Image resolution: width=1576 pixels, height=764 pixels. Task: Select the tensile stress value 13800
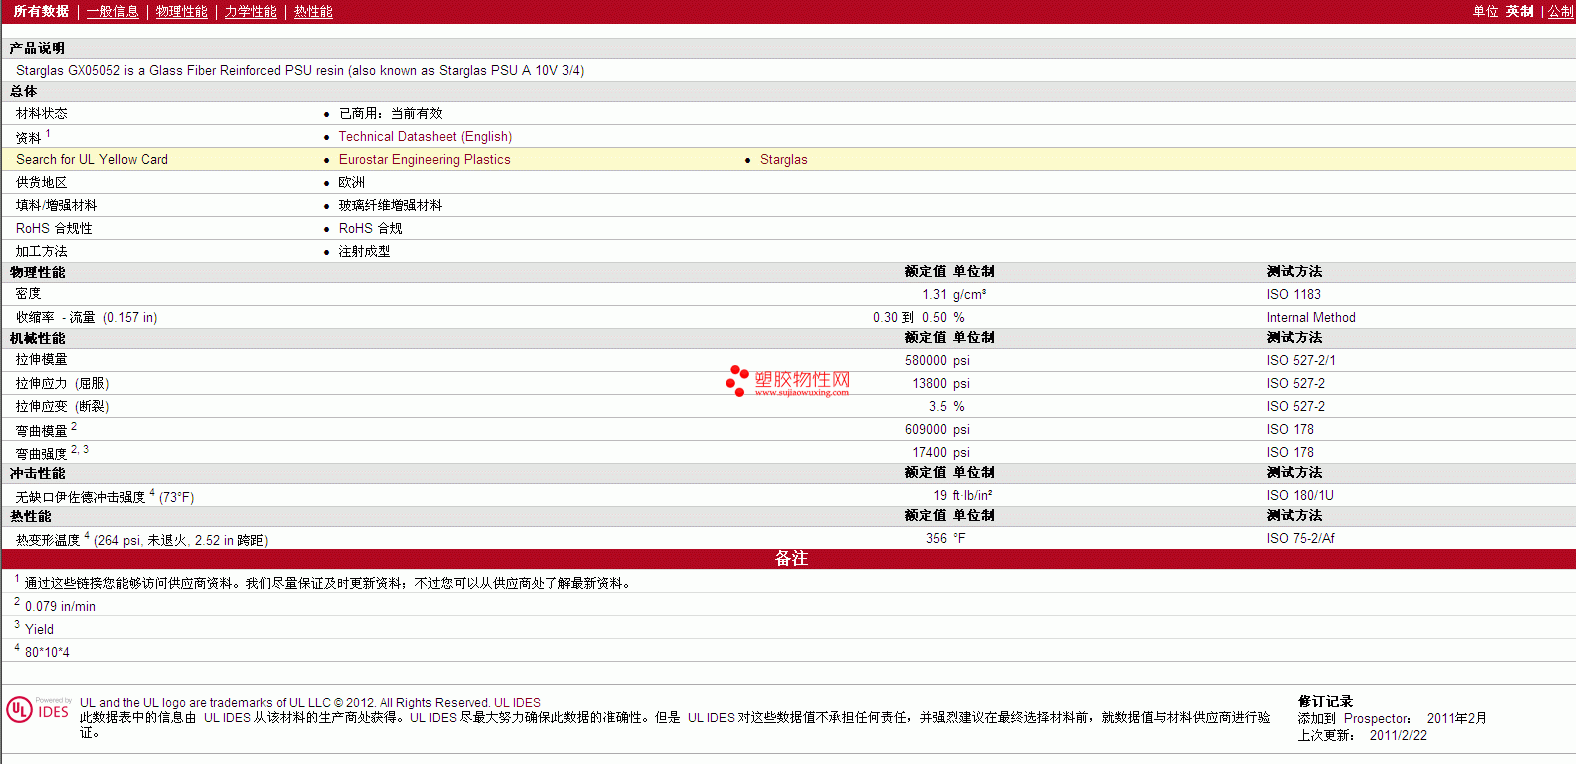[x=929, y=384]
